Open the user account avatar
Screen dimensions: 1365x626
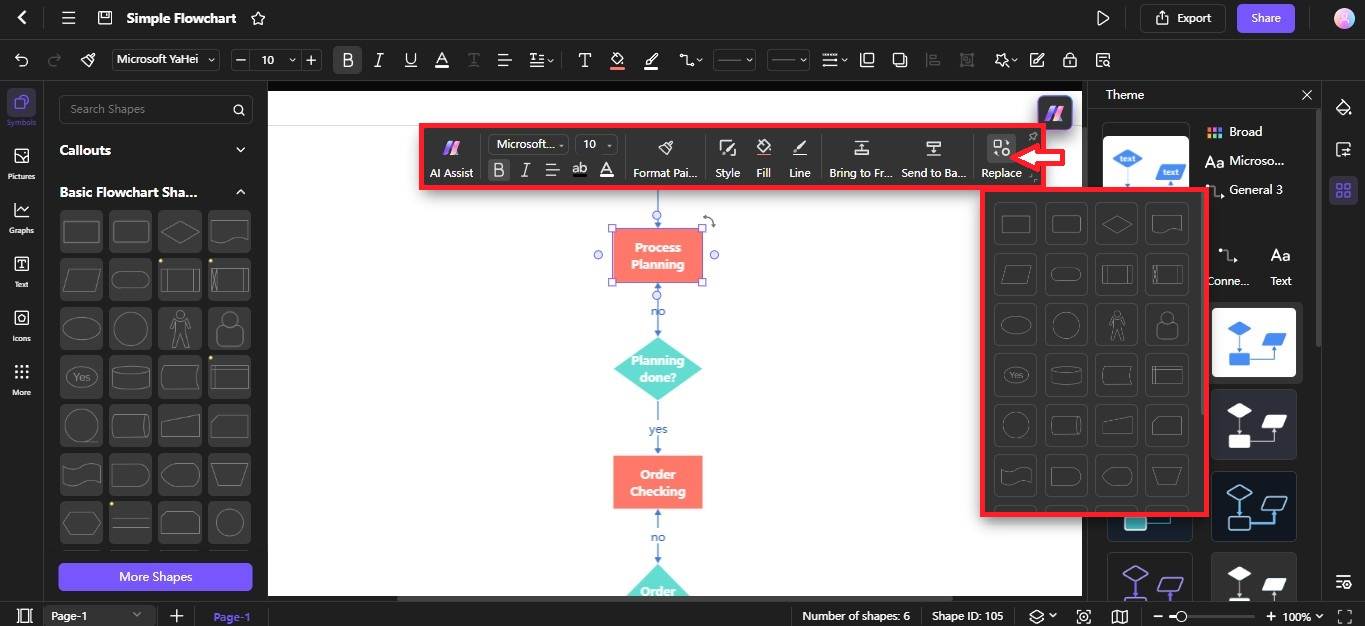click(x=1344, y=18)
